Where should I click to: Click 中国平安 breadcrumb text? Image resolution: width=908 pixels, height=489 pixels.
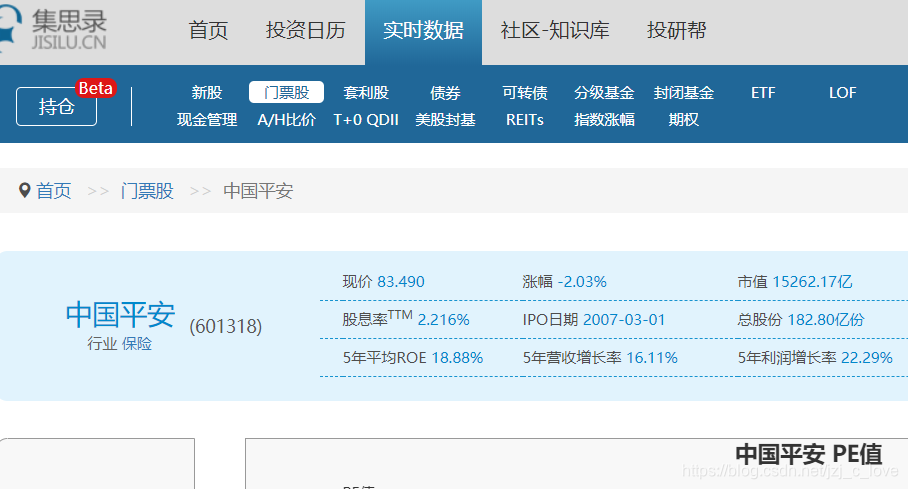pyautogui.click(x=258, y=191)
